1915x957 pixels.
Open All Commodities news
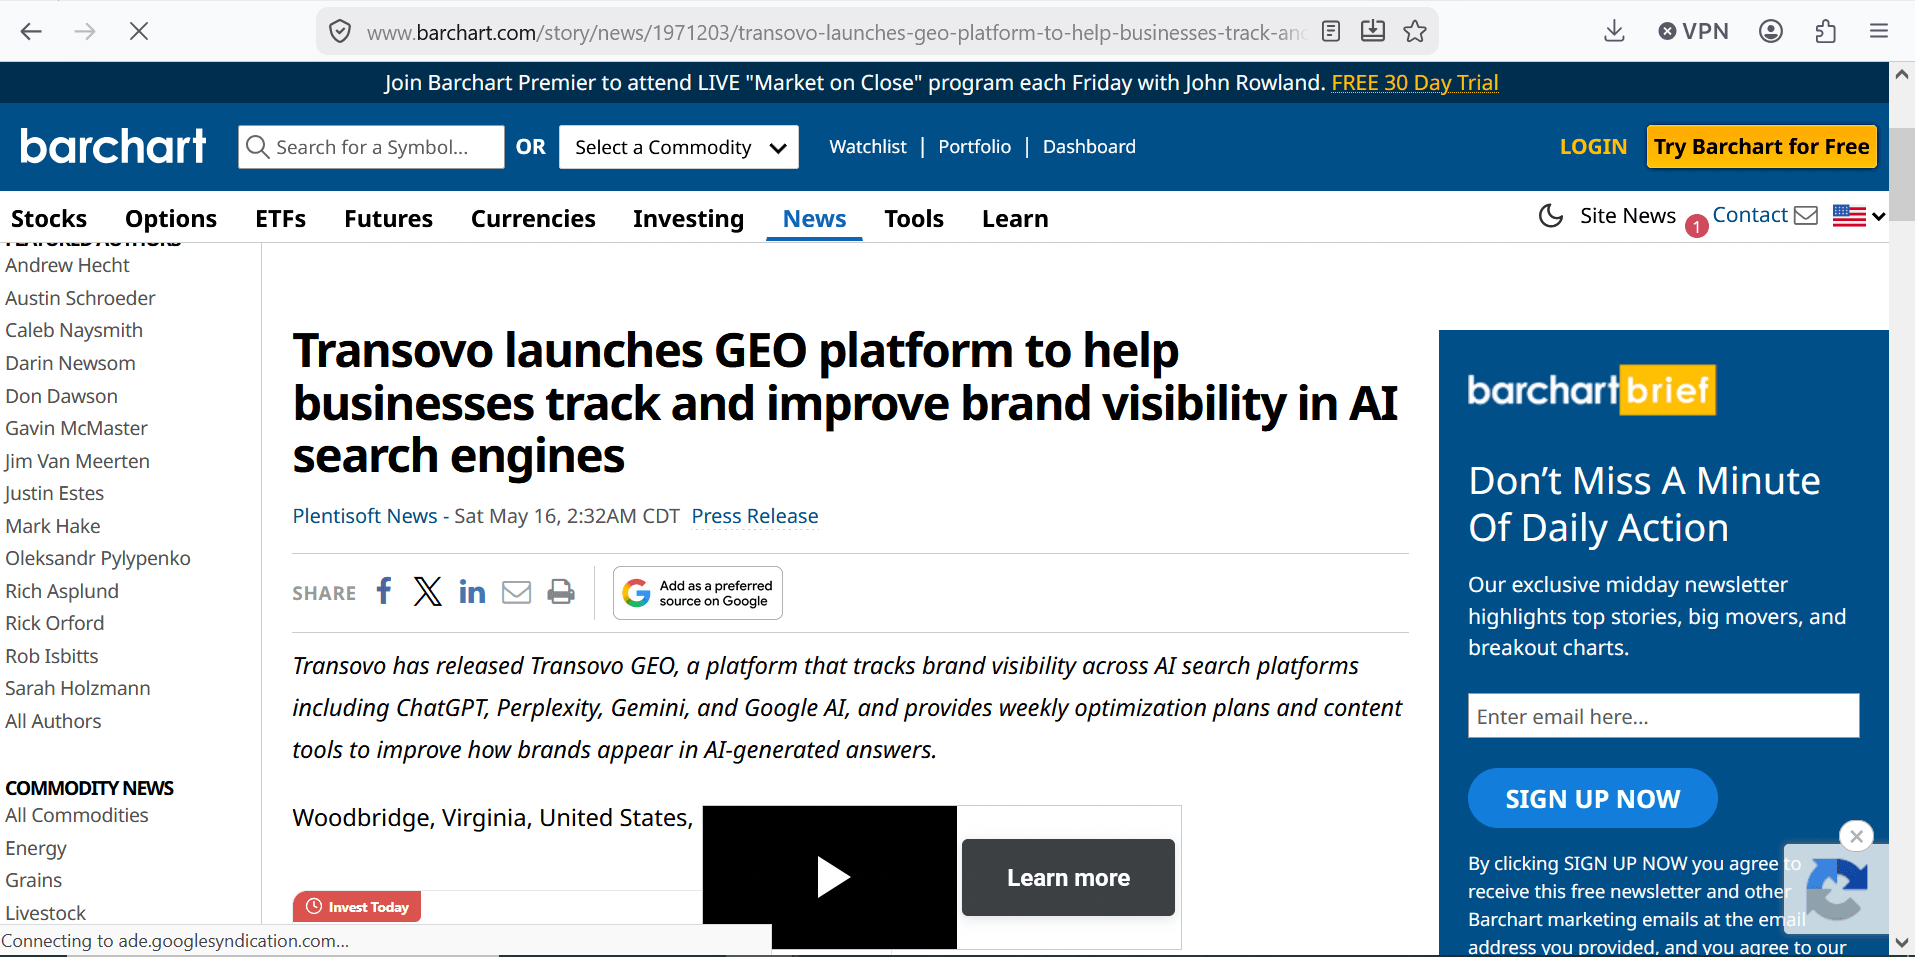coord(77,815)
